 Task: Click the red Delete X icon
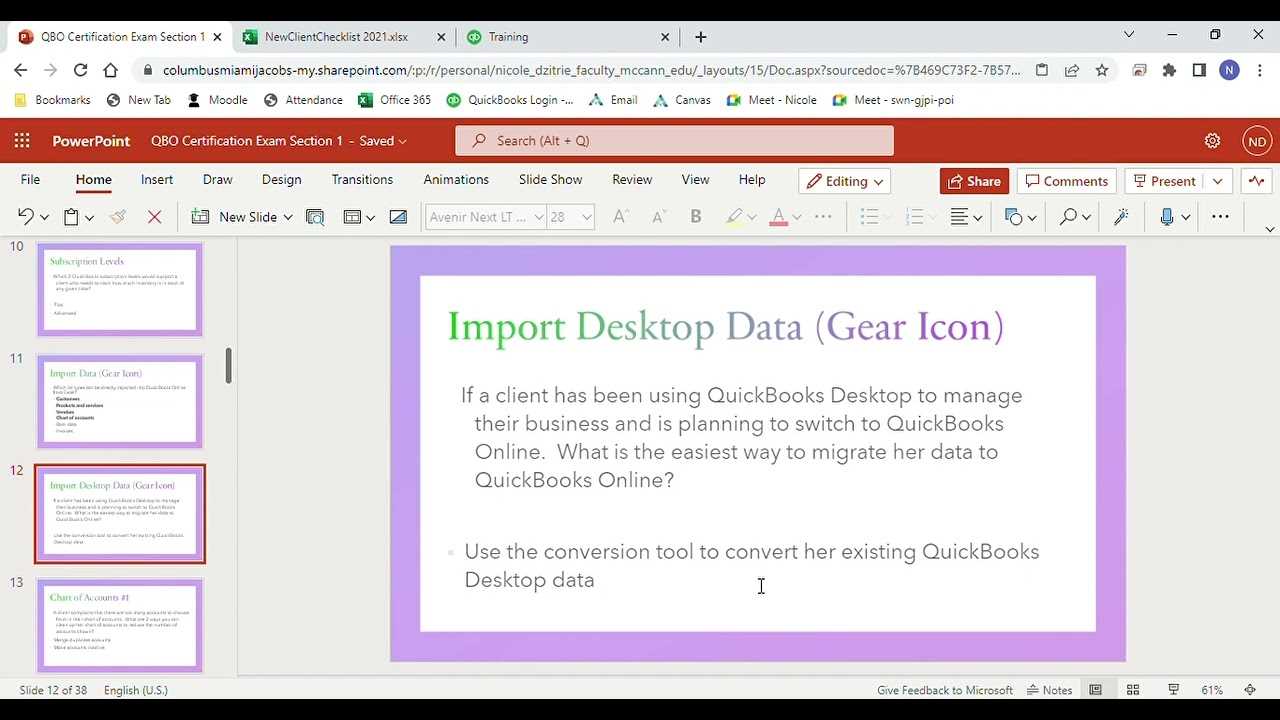click(x=154, y=217)
